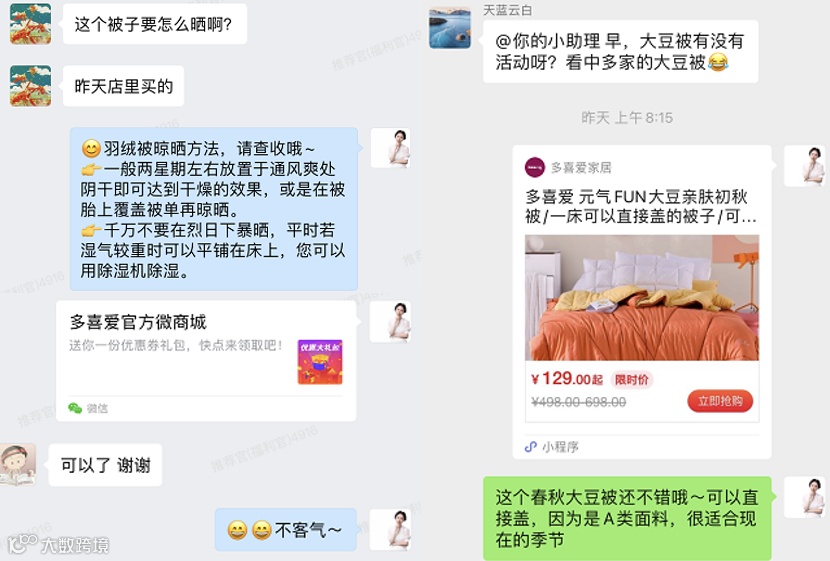
Task: Open the orange bedding product image
Action: click(642, 297)
